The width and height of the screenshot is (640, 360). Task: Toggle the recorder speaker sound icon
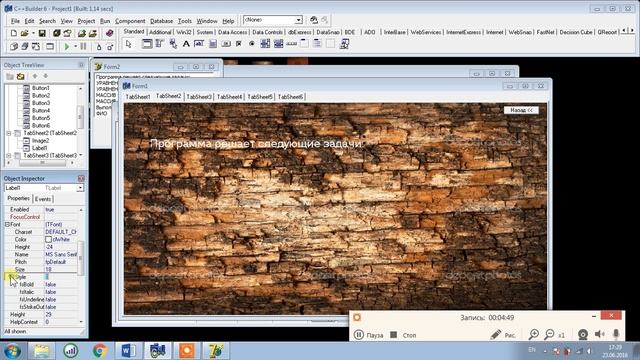600,335
